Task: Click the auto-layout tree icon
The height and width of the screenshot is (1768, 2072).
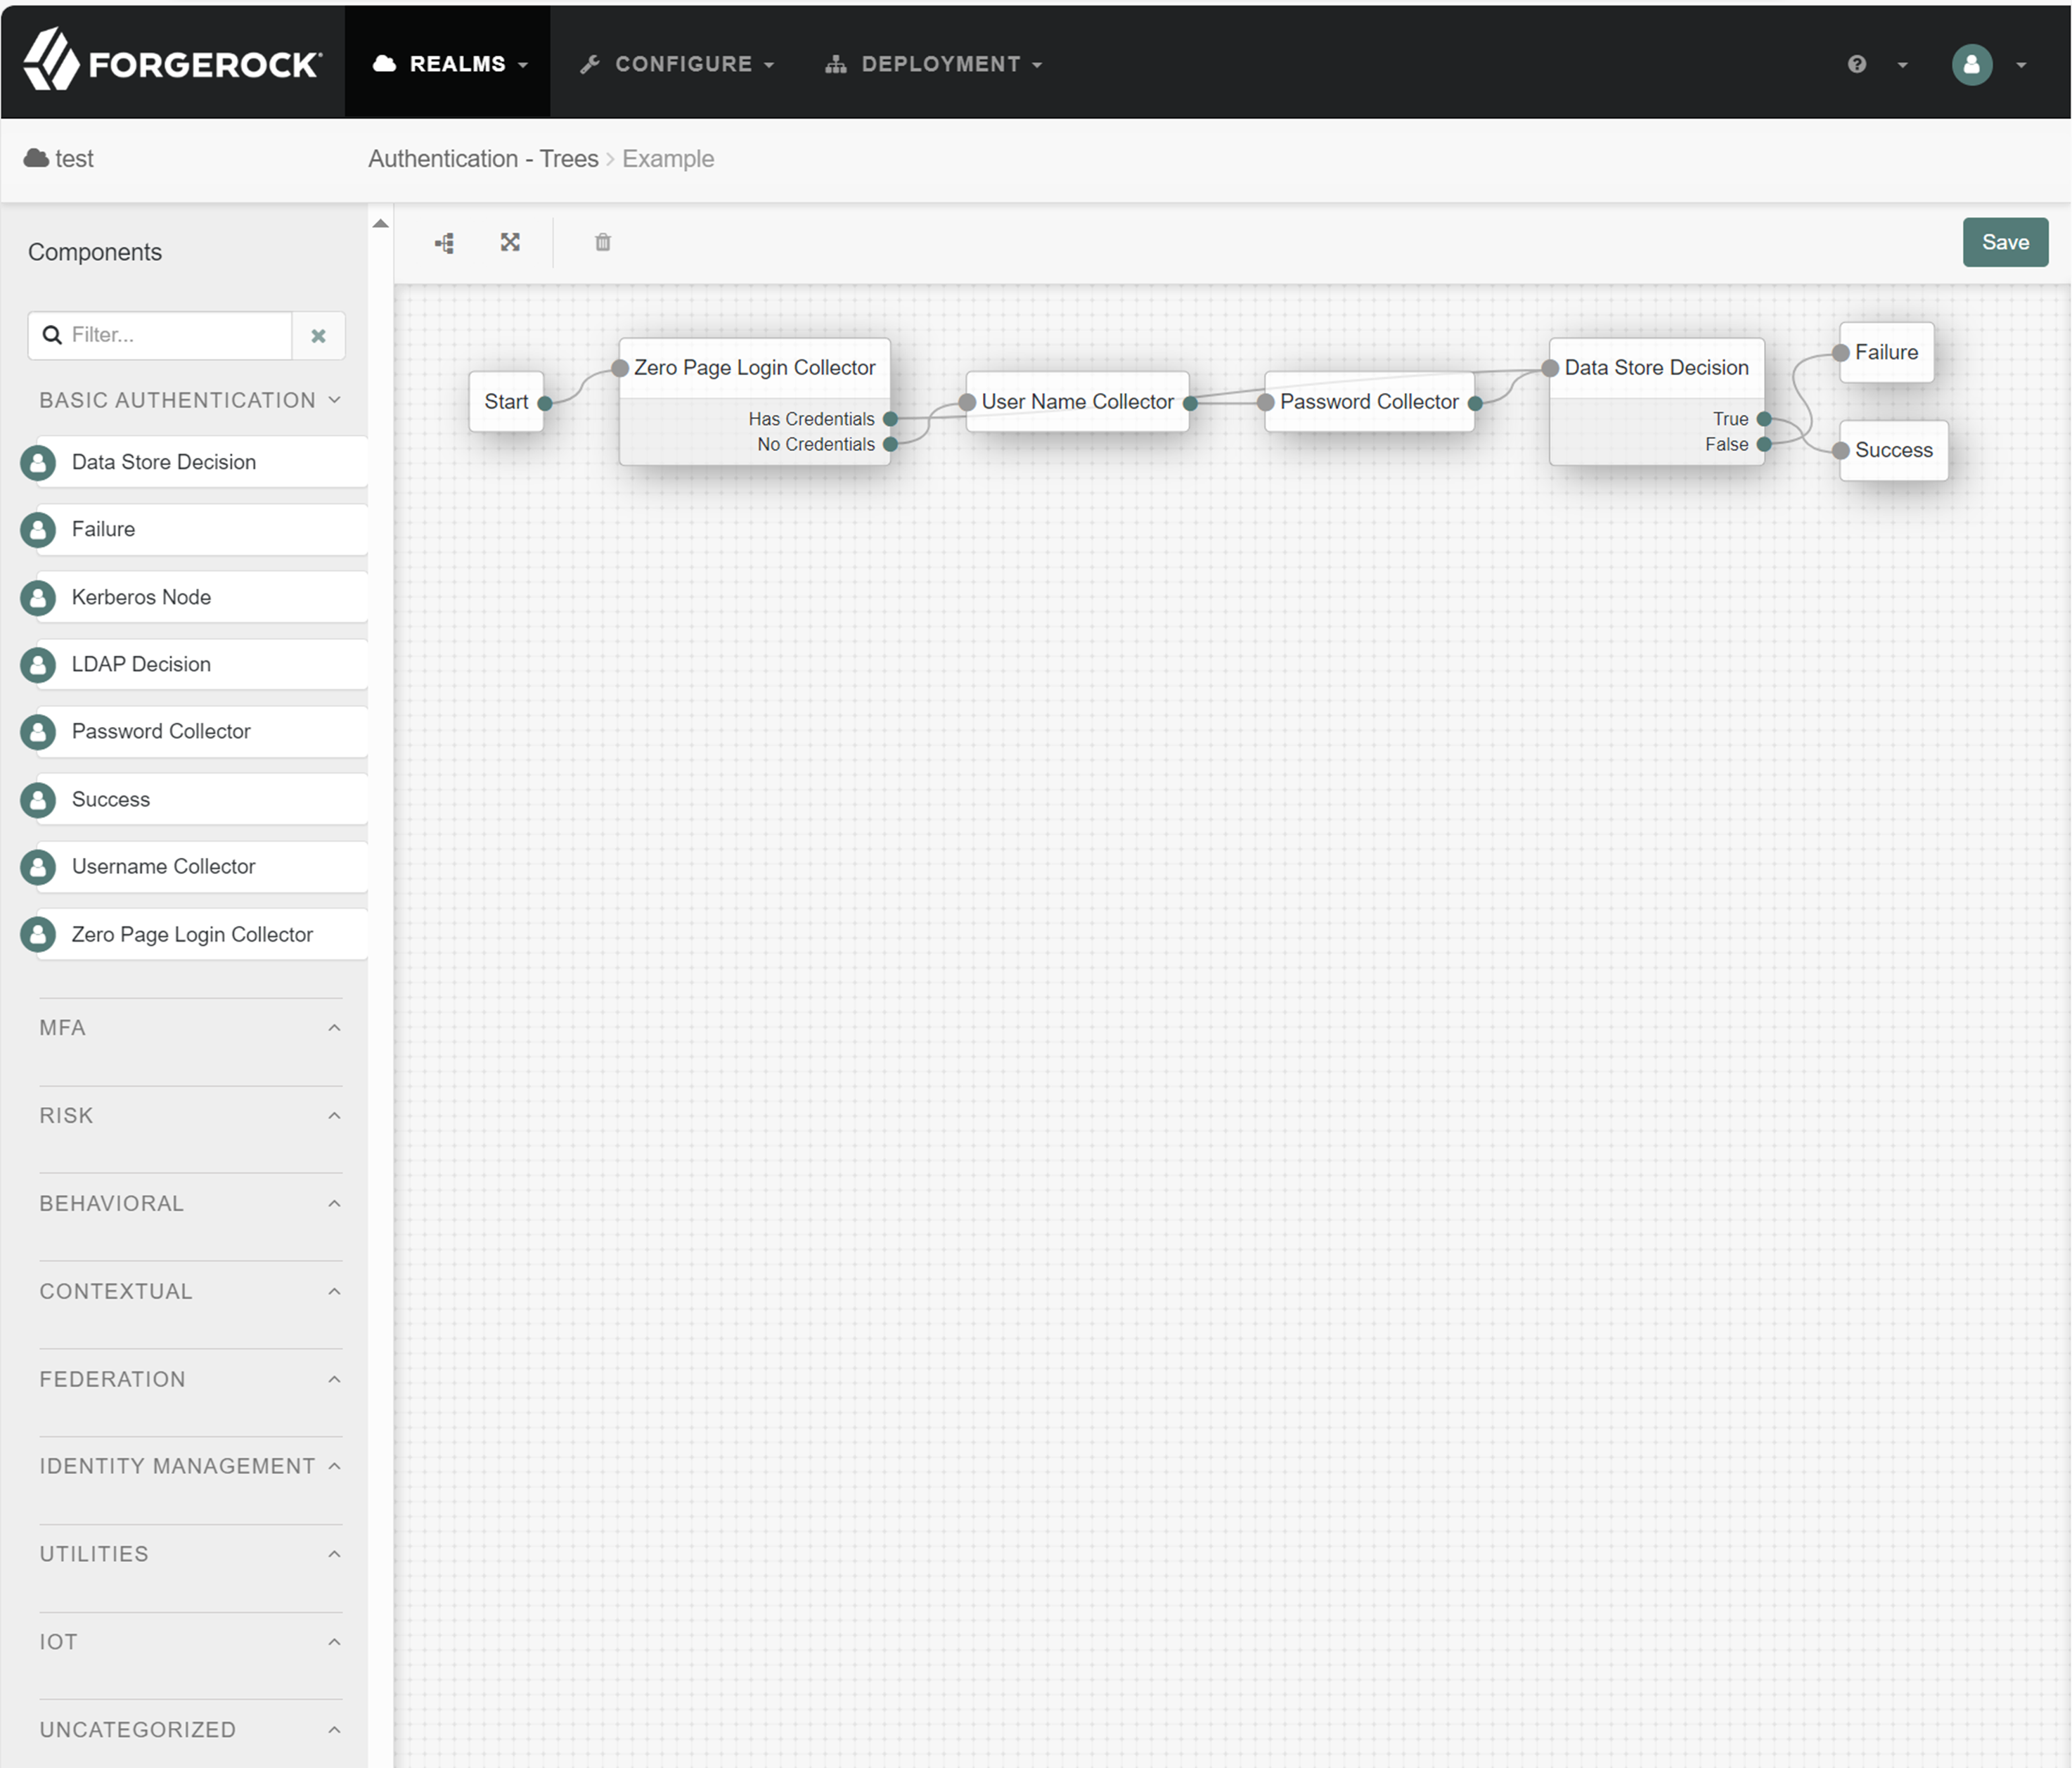Action: click(445, 243)
